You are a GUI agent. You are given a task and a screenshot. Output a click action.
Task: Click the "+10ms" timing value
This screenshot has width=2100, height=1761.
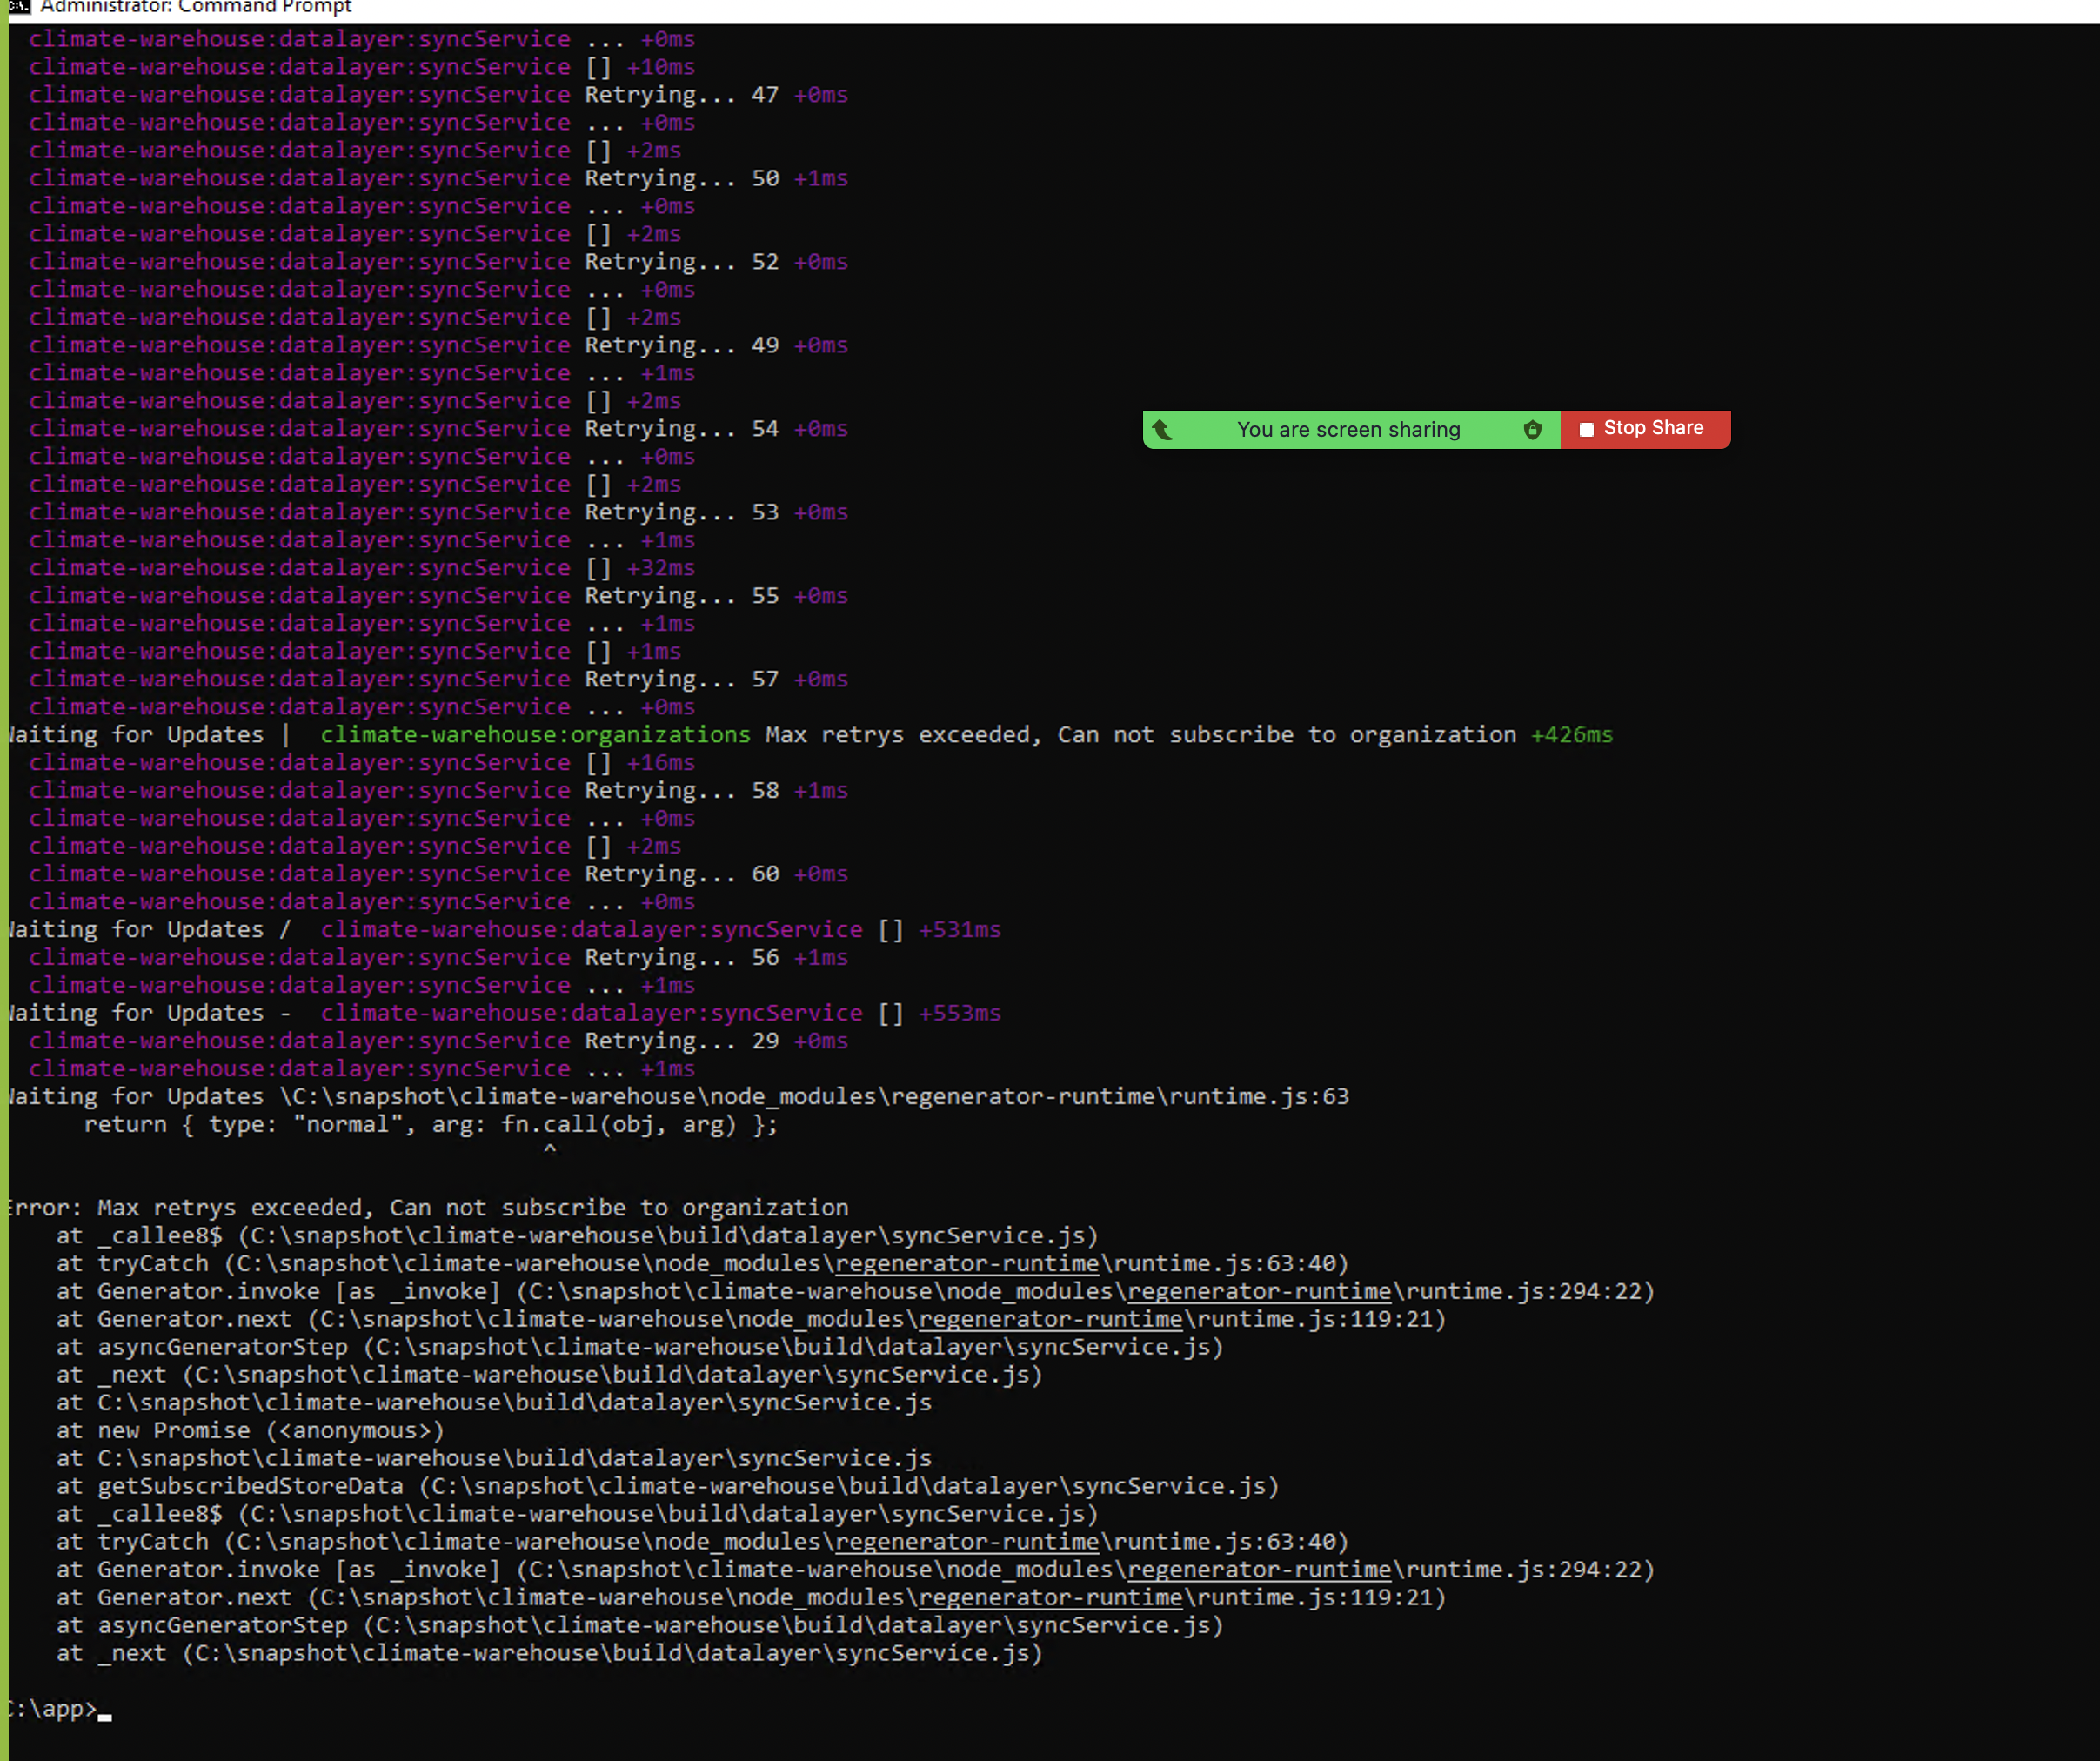661,67
